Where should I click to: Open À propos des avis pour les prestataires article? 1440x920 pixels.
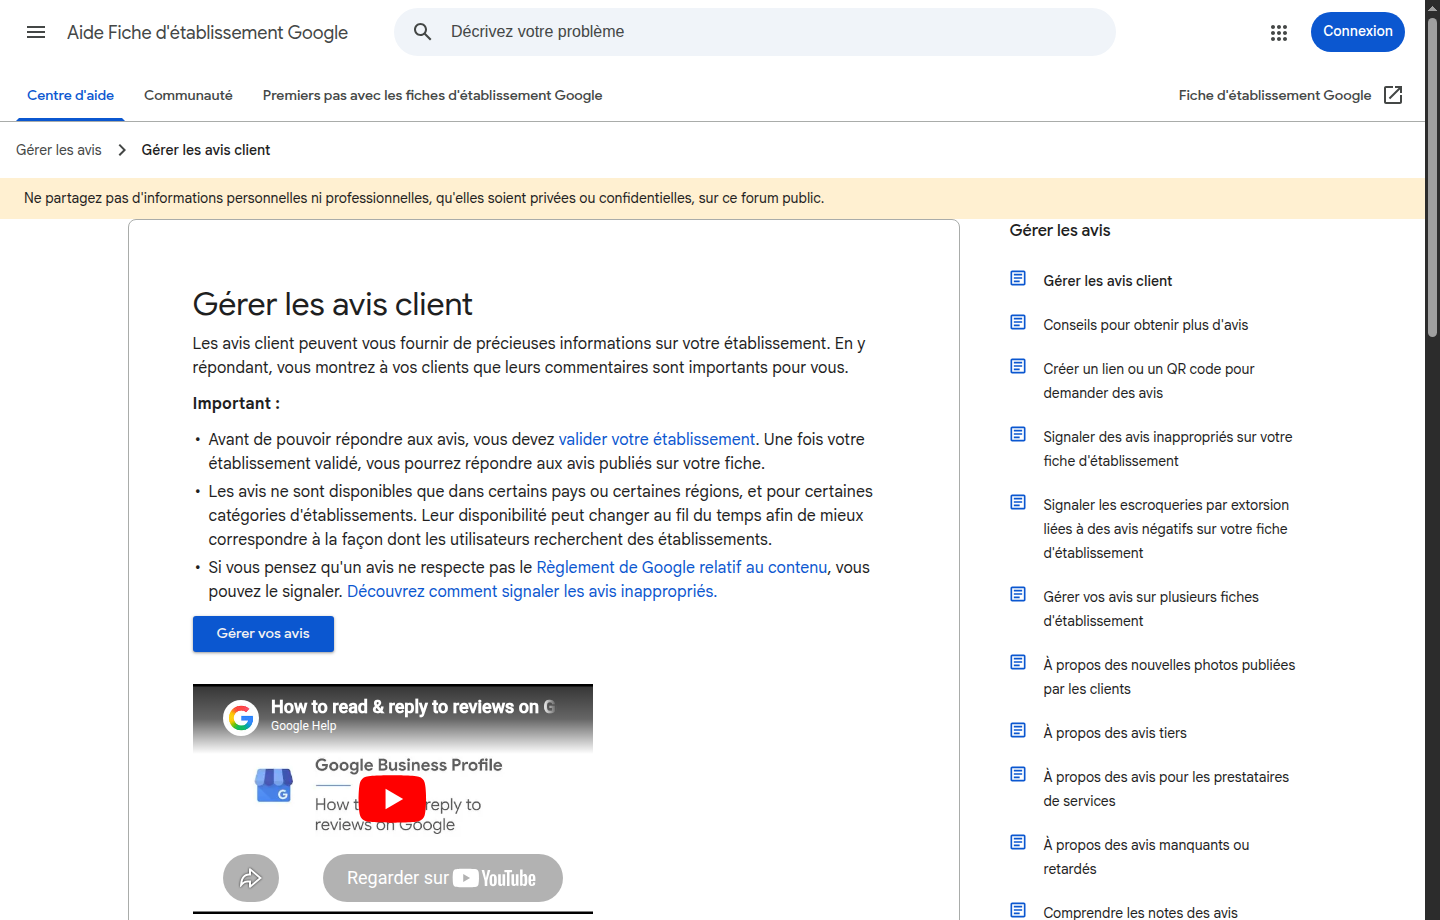pos(1166,789)
